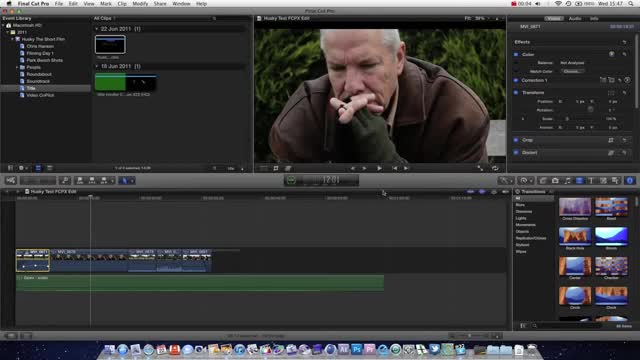This screenshot has height=360, width=640.
Task: Open Event Library action gear menu
Action: click(x=22, y=168)
